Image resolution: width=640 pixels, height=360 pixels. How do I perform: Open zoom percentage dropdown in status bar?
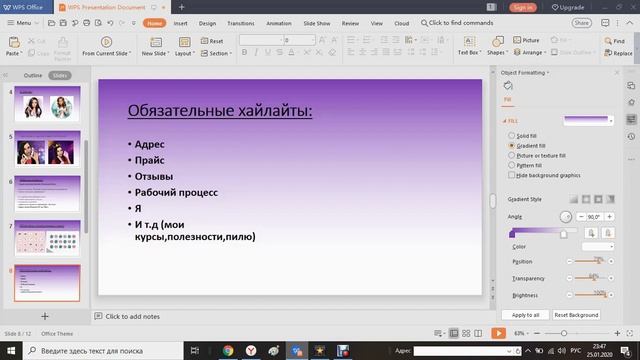pos(521,333)
